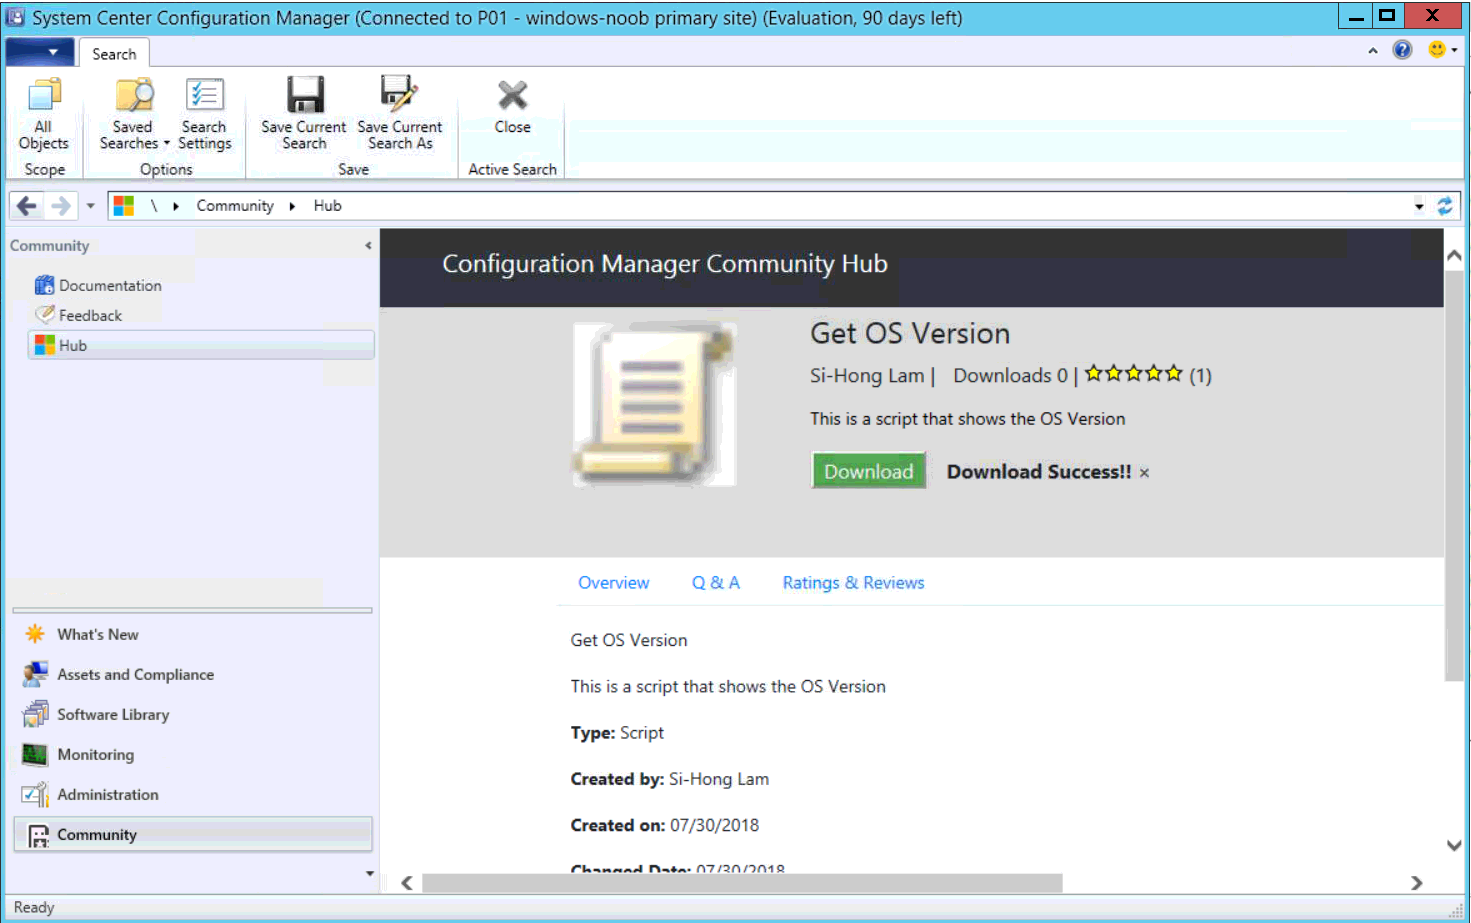Click the Hub breadcrumb segment
The height and width of the screenshot is (923, 1471).
pos(327,206)
